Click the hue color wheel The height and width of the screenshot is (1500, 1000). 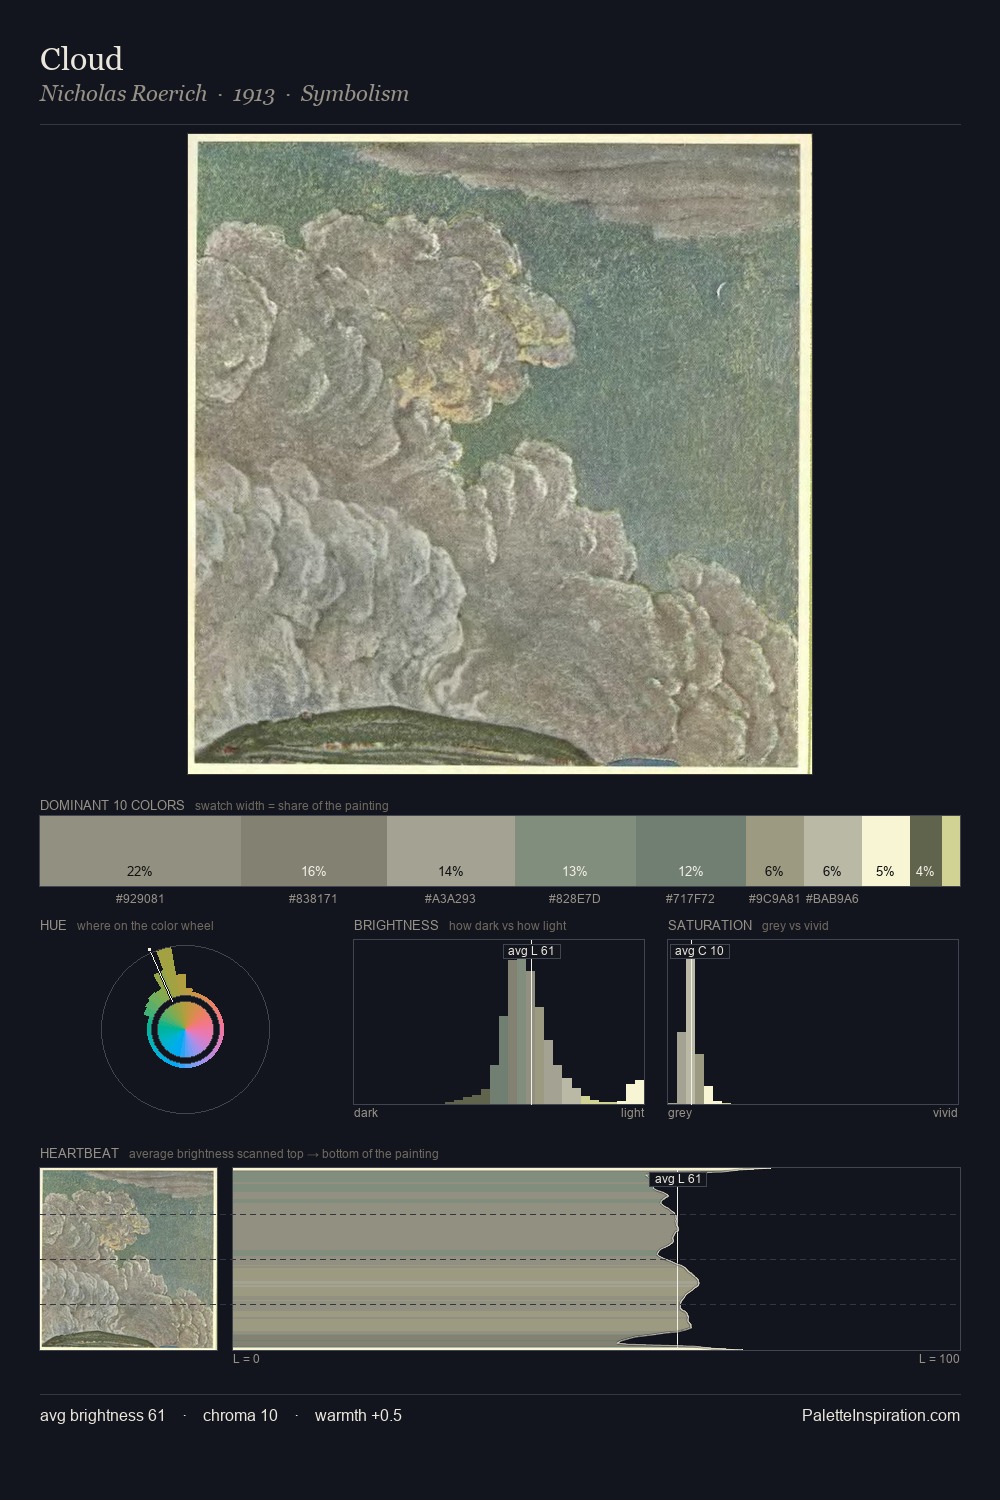(x=185, y=1029)
